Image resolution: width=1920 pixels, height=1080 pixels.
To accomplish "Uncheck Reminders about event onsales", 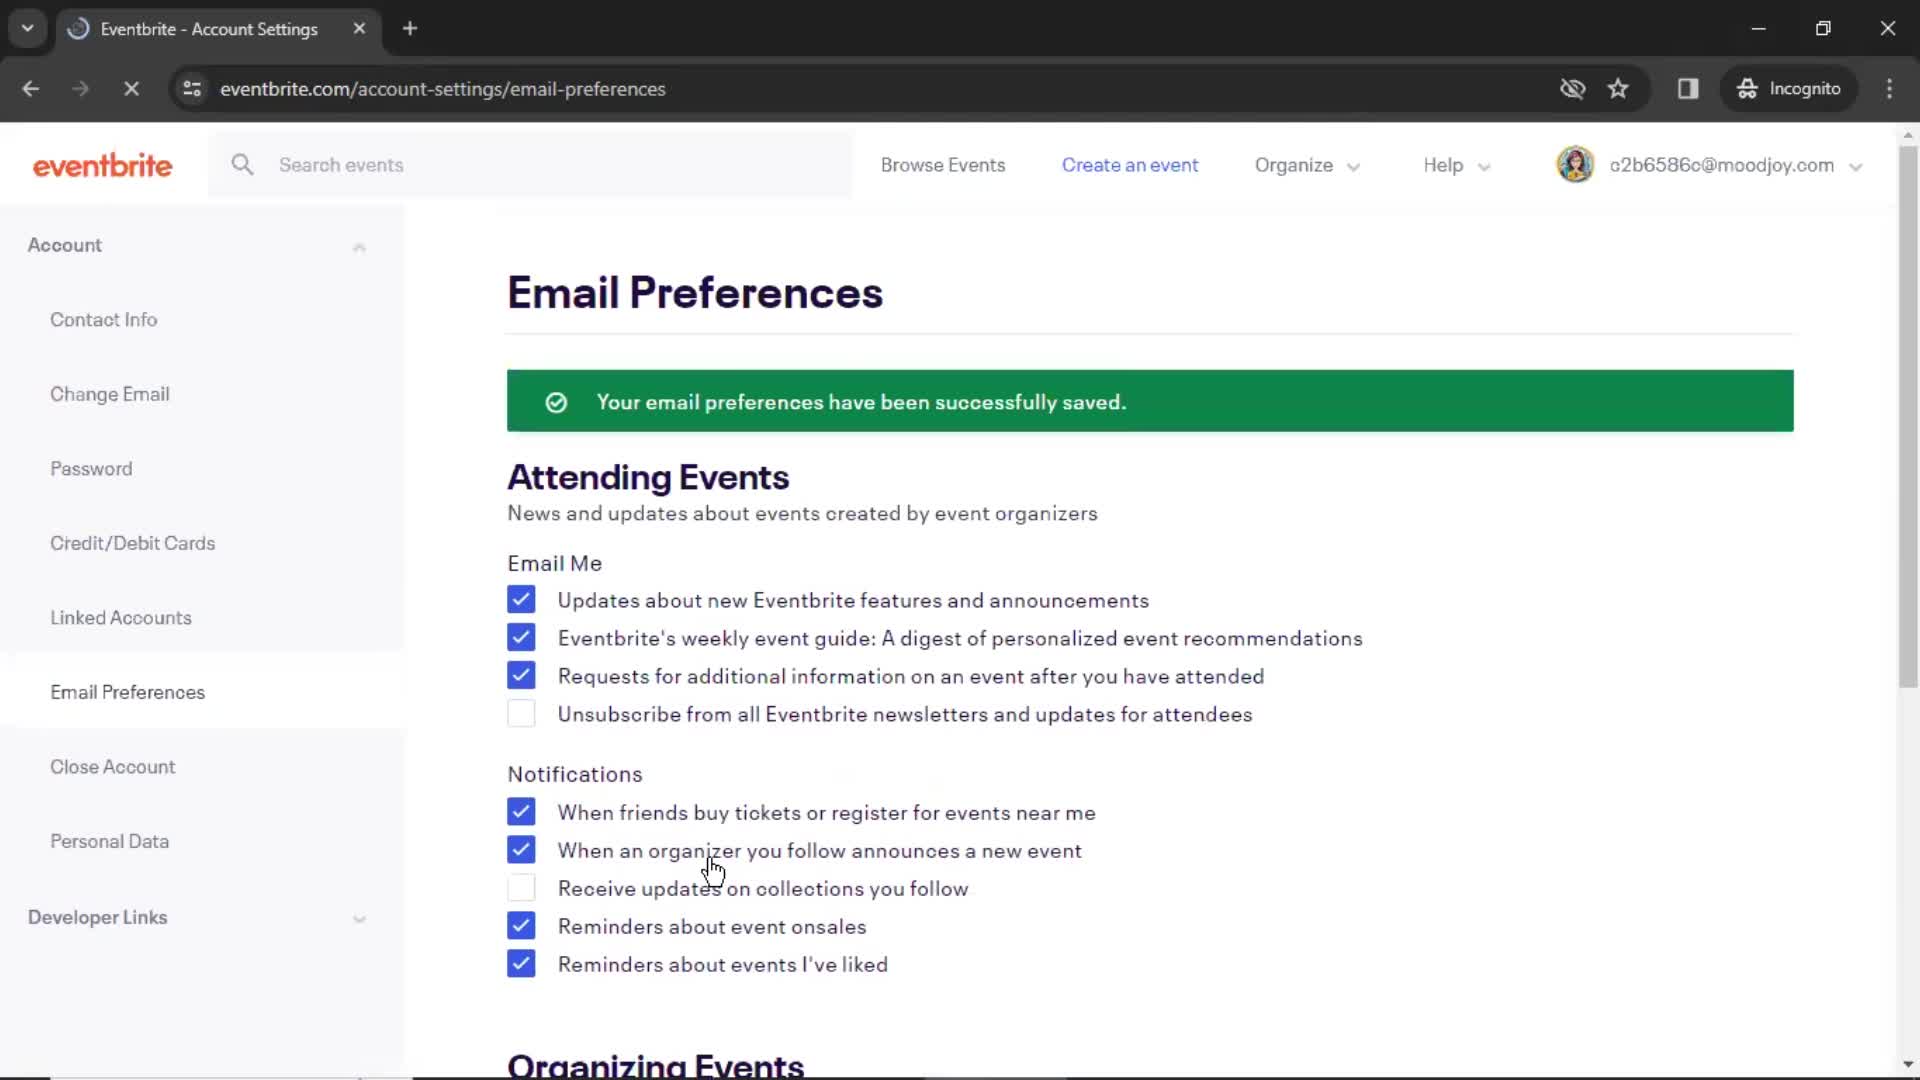I will click(x=521, y=926).
